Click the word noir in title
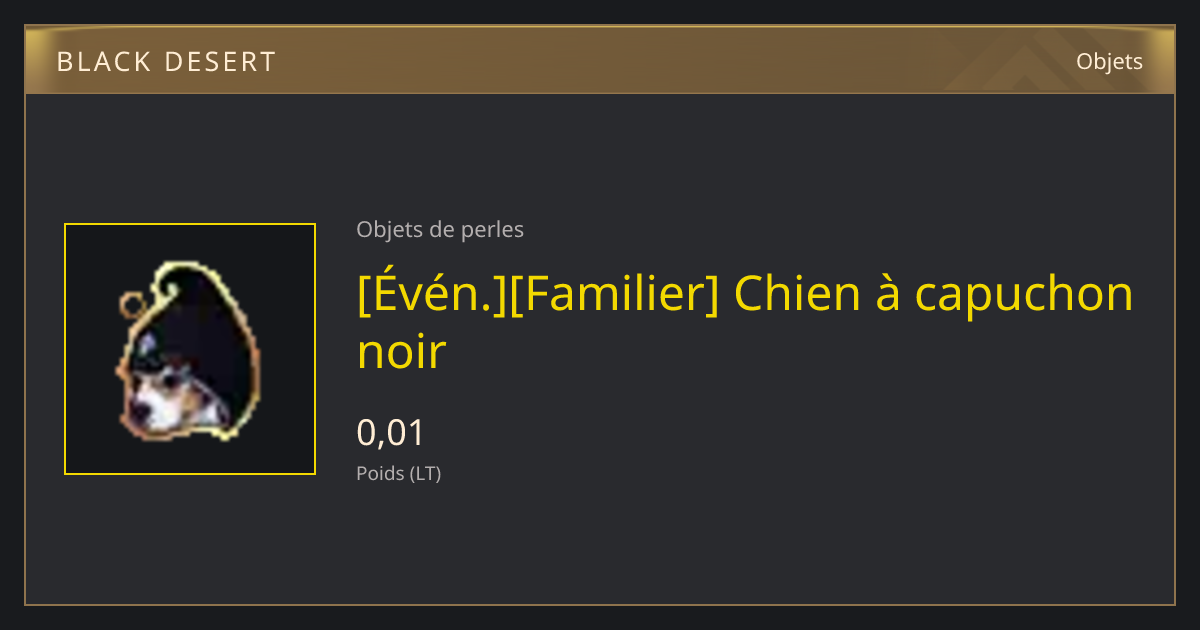1200x630 pixels. 401,352
